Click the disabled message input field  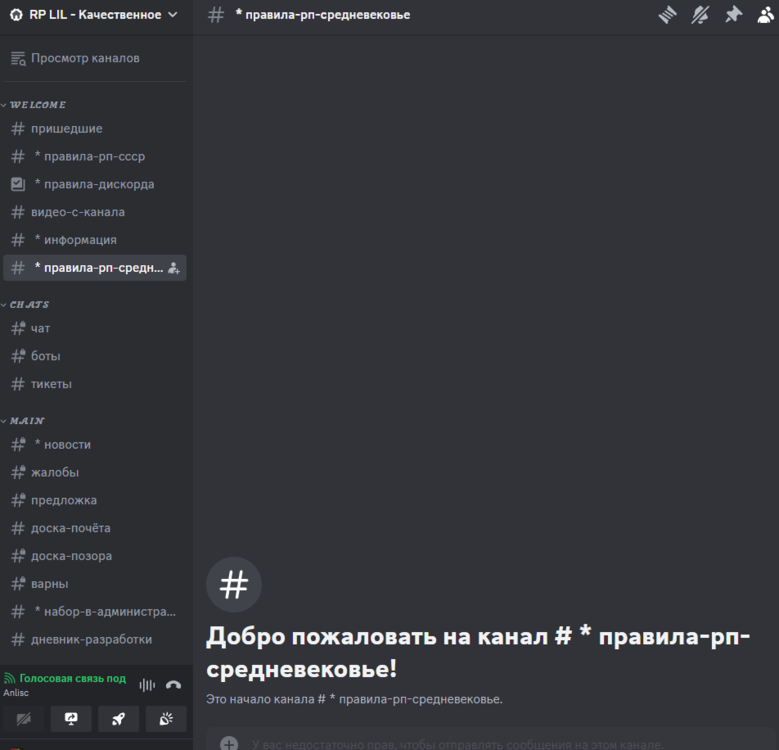[x=457, y=744]
